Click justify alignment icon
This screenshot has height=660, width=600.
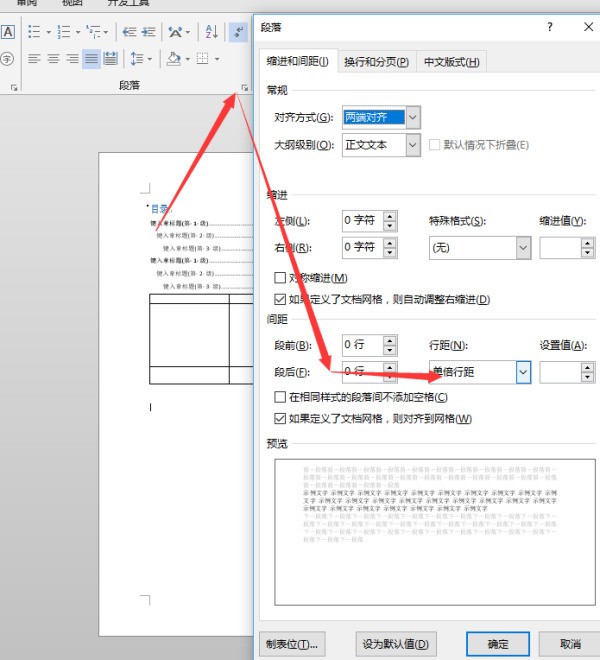[x=91, y=59]
